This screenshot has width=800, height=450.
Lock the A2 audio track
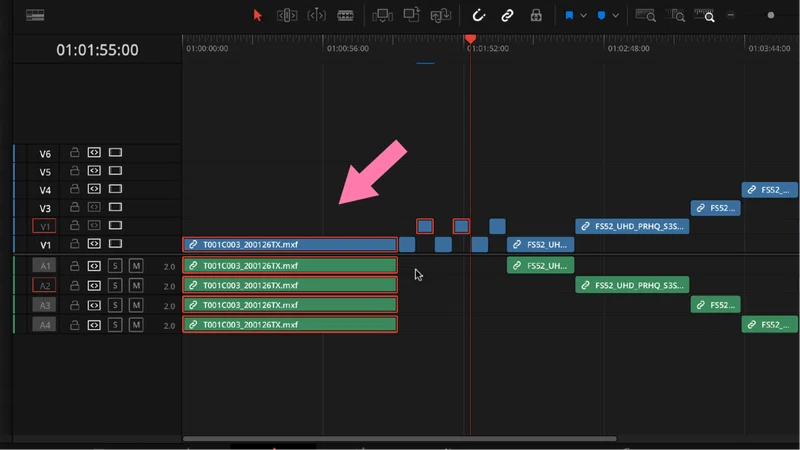74,286
